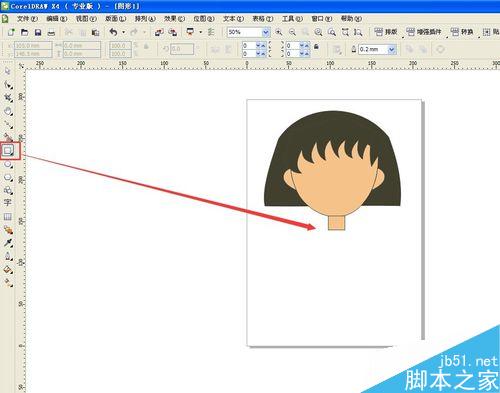
Task: Click the Print icon
Action: coord(51,32)
